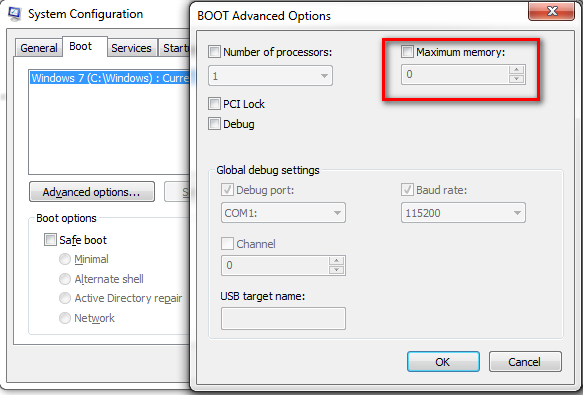The width and height of the screenshot is (583, 395).
Task: Check the Maximum memory checkbox
Action: click(x=407, y=52)
